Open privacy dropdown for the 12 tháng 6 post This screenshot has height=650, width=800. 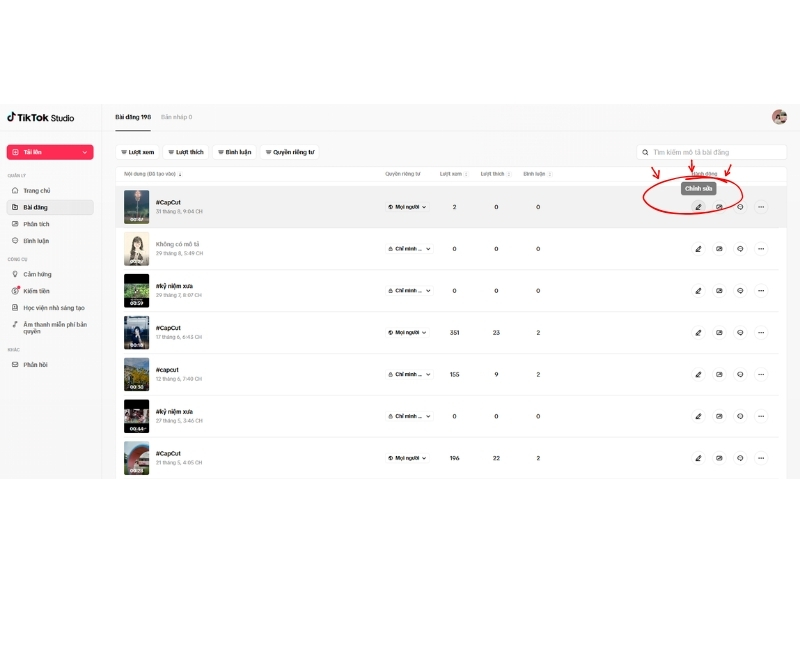pos(409,374)
